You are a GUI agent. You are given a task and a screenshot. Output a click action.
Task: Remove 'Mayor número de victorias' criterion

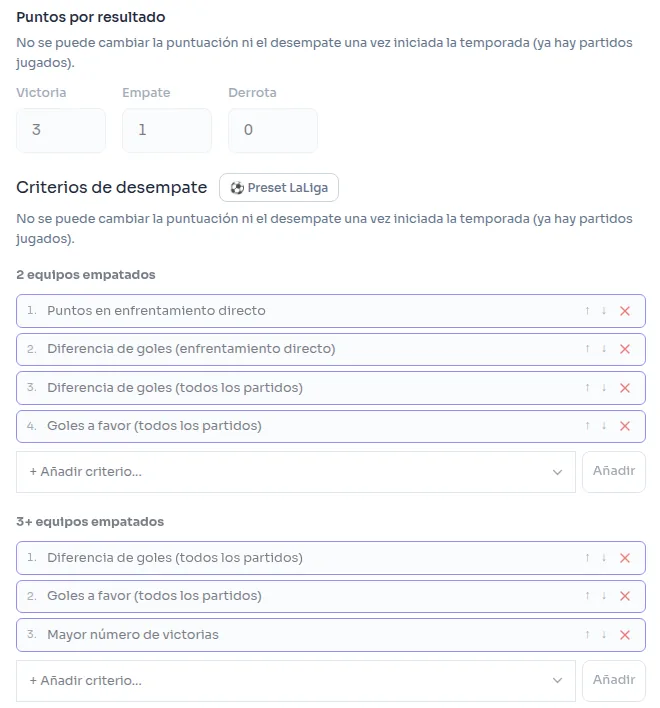[x=625, y=635]
